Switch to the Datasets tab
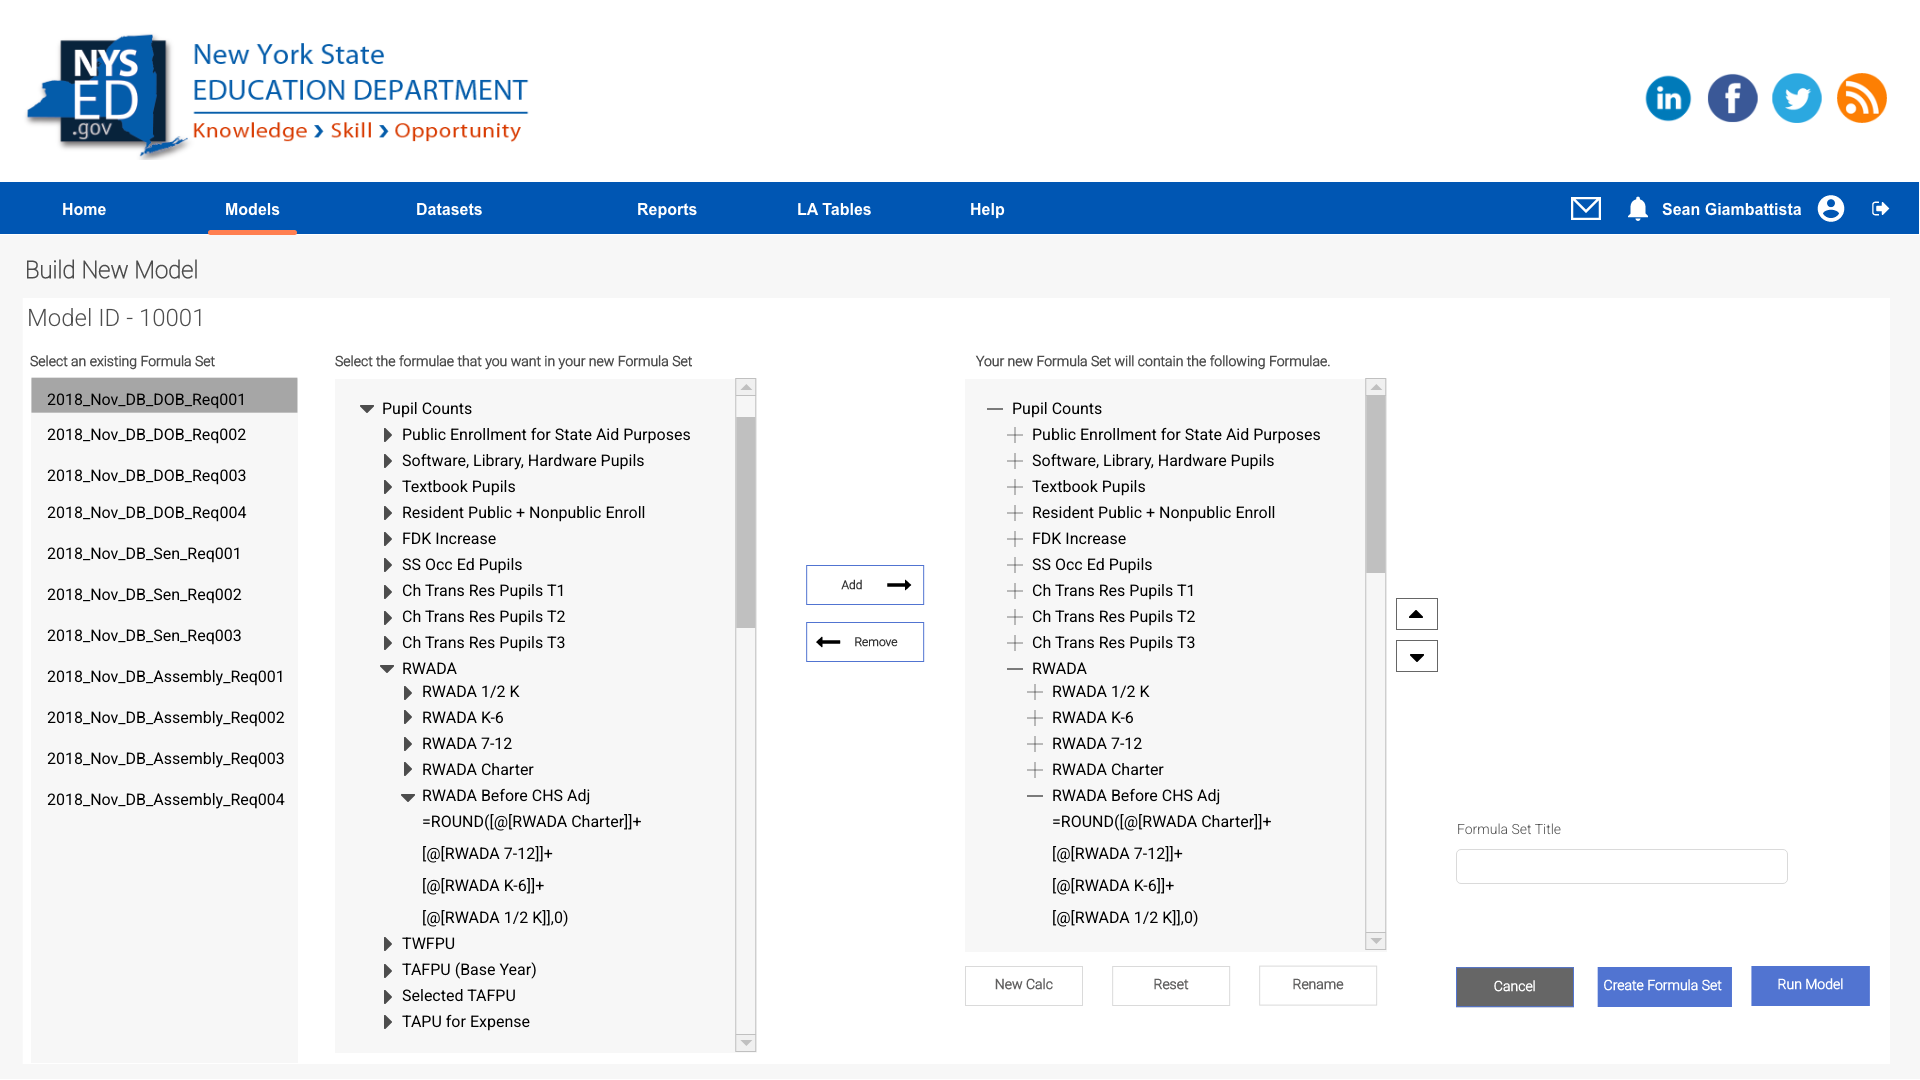The width and height of the screenshot is (1920, 1080). (x=449, y=209)
